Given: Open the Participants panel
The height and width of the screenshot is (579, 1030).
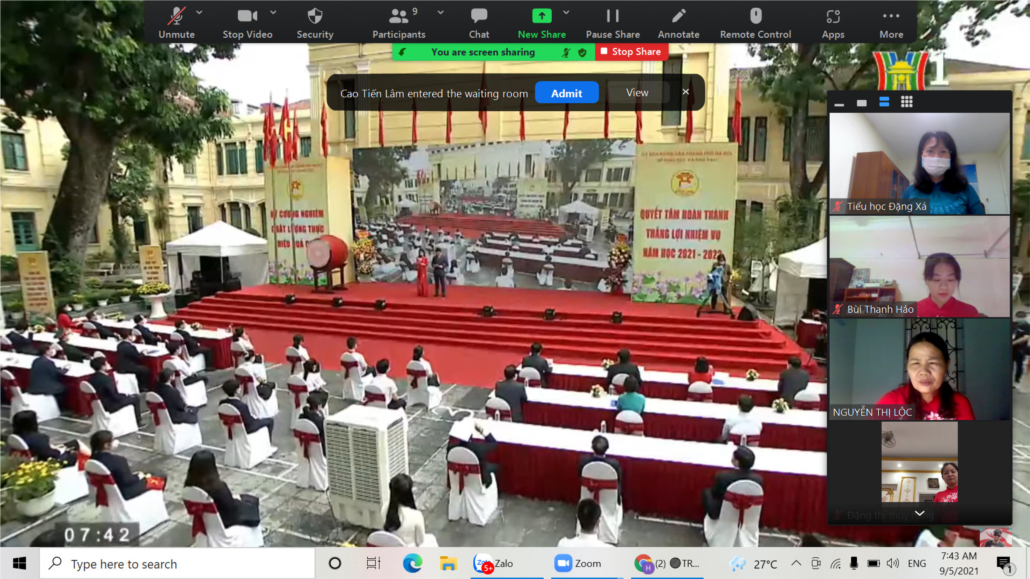Looking at the screenshot, I should click(x=398, y=22).
